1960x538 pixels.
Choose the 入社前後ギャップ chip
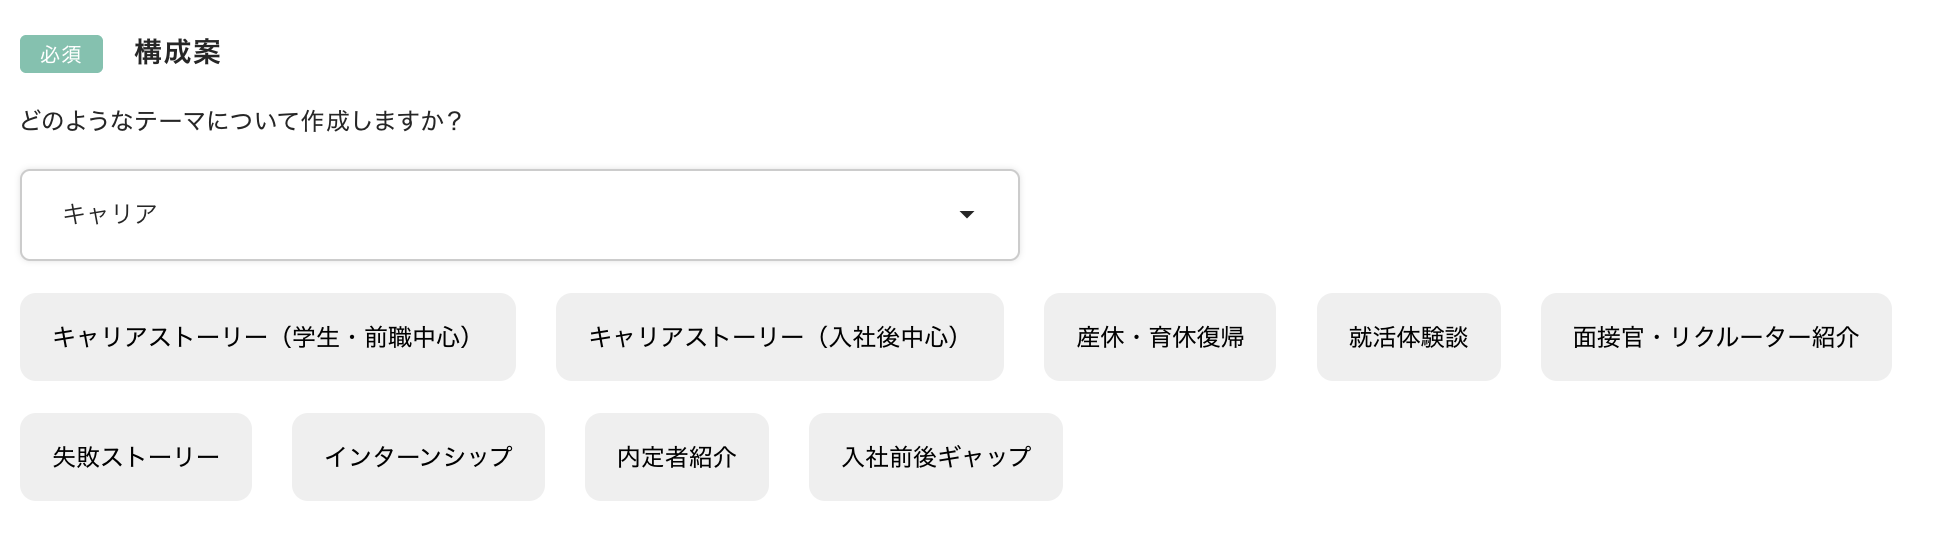(935, 457)
